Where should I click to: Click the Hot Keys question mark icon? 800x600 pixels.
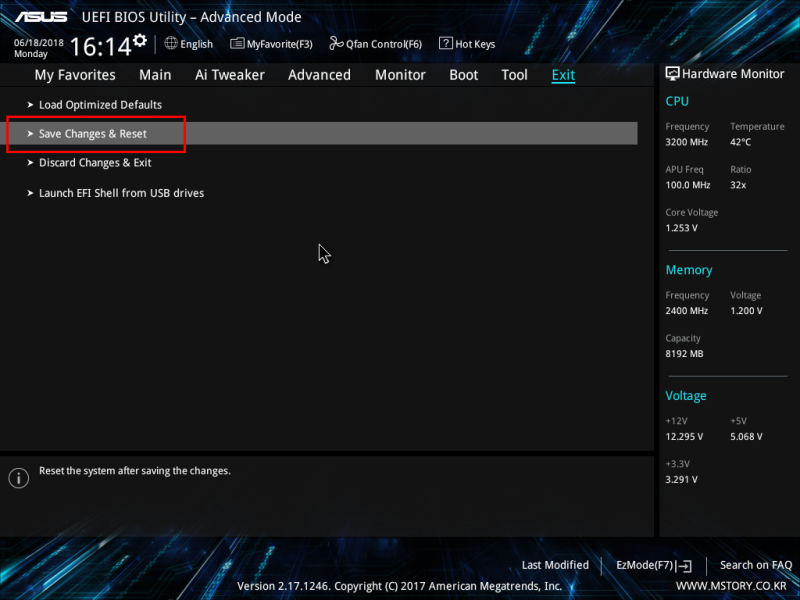445,43
